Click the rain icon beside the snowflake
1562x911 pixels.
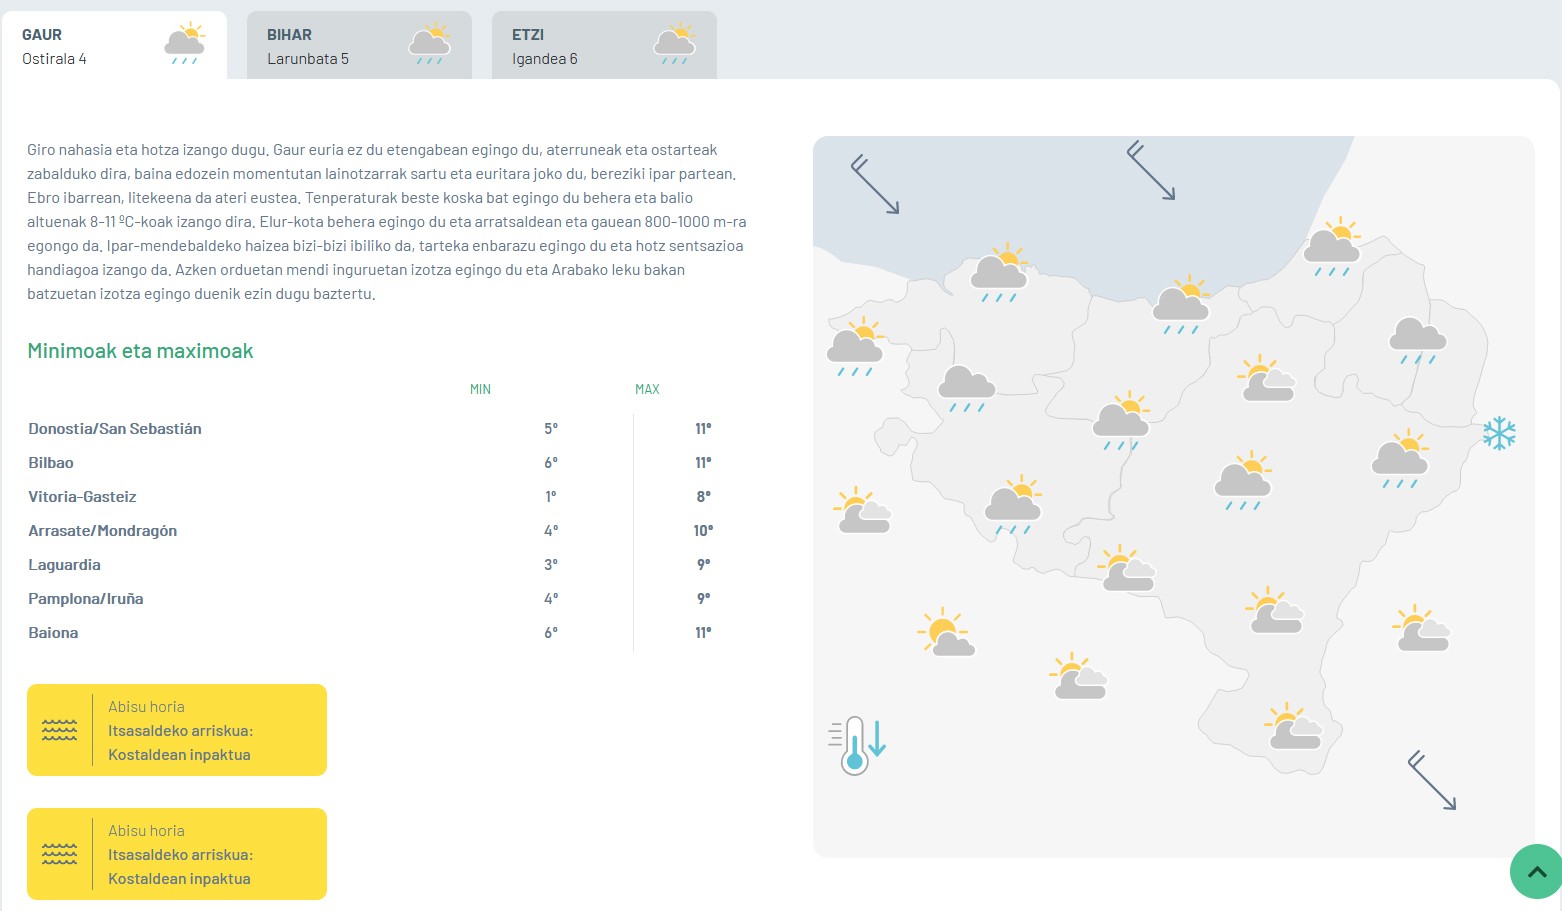[x=1400, y=459]
